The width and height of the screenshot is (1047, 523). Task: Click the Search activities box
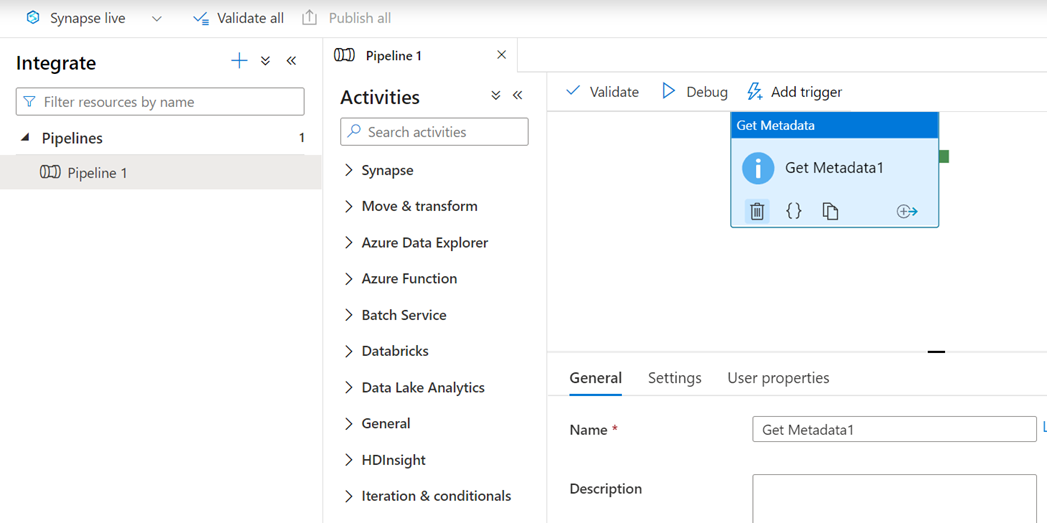[x=434, y=132]
